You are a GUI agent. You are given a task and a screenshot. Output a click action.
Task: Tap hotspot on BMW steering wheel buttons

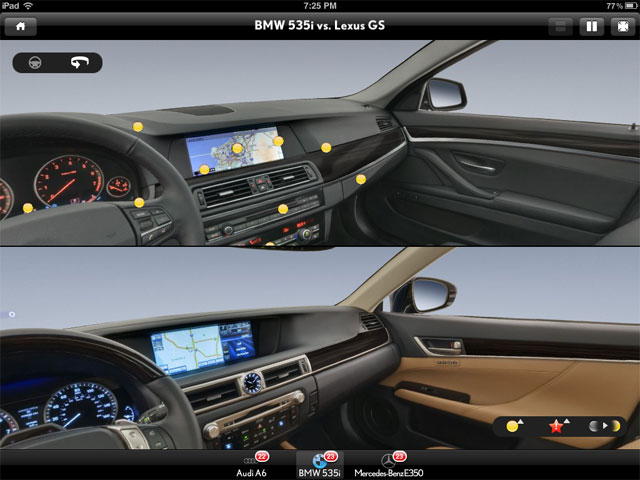139,203
